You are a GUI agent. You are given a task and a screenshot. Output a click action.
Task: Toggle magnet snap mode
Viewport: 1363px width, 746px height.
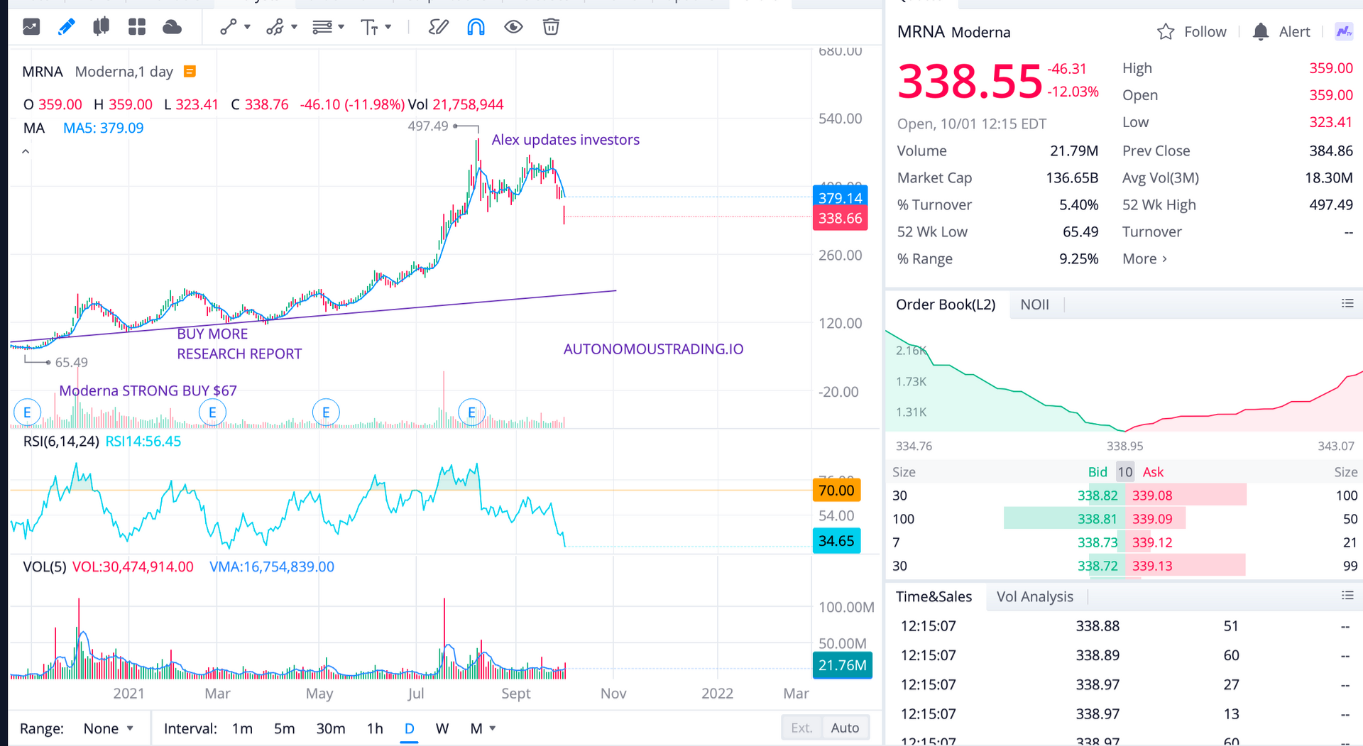point(476,27)
